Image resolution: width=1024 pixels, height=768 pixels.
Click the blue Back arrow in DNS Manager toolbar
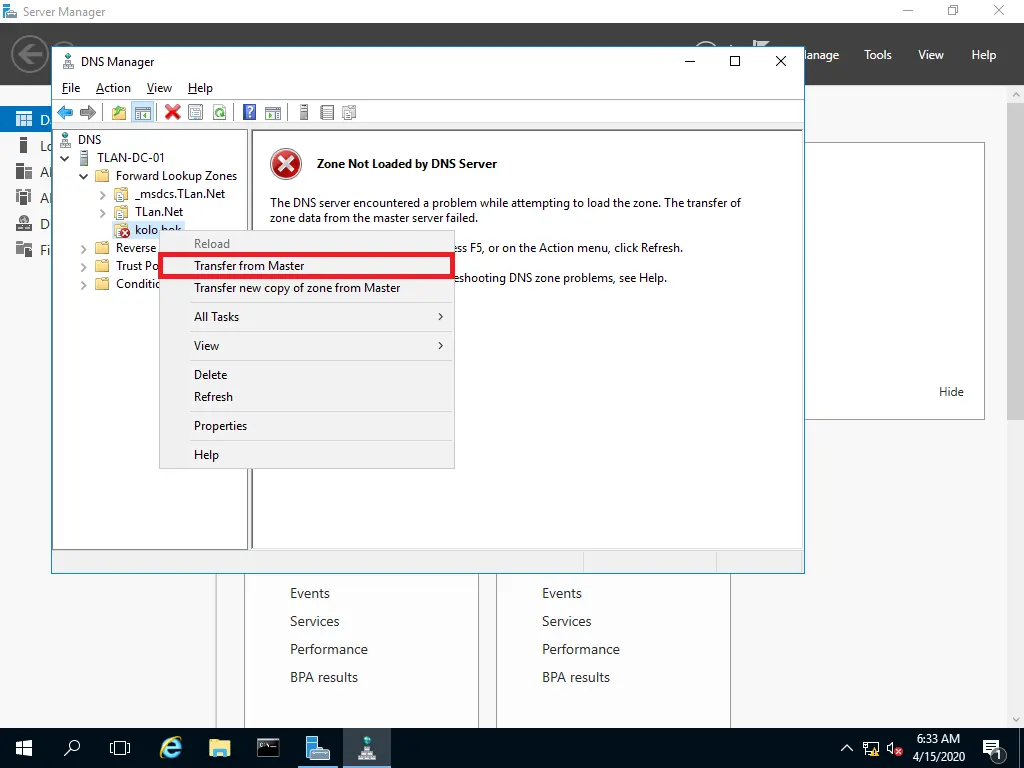(65, 112)
